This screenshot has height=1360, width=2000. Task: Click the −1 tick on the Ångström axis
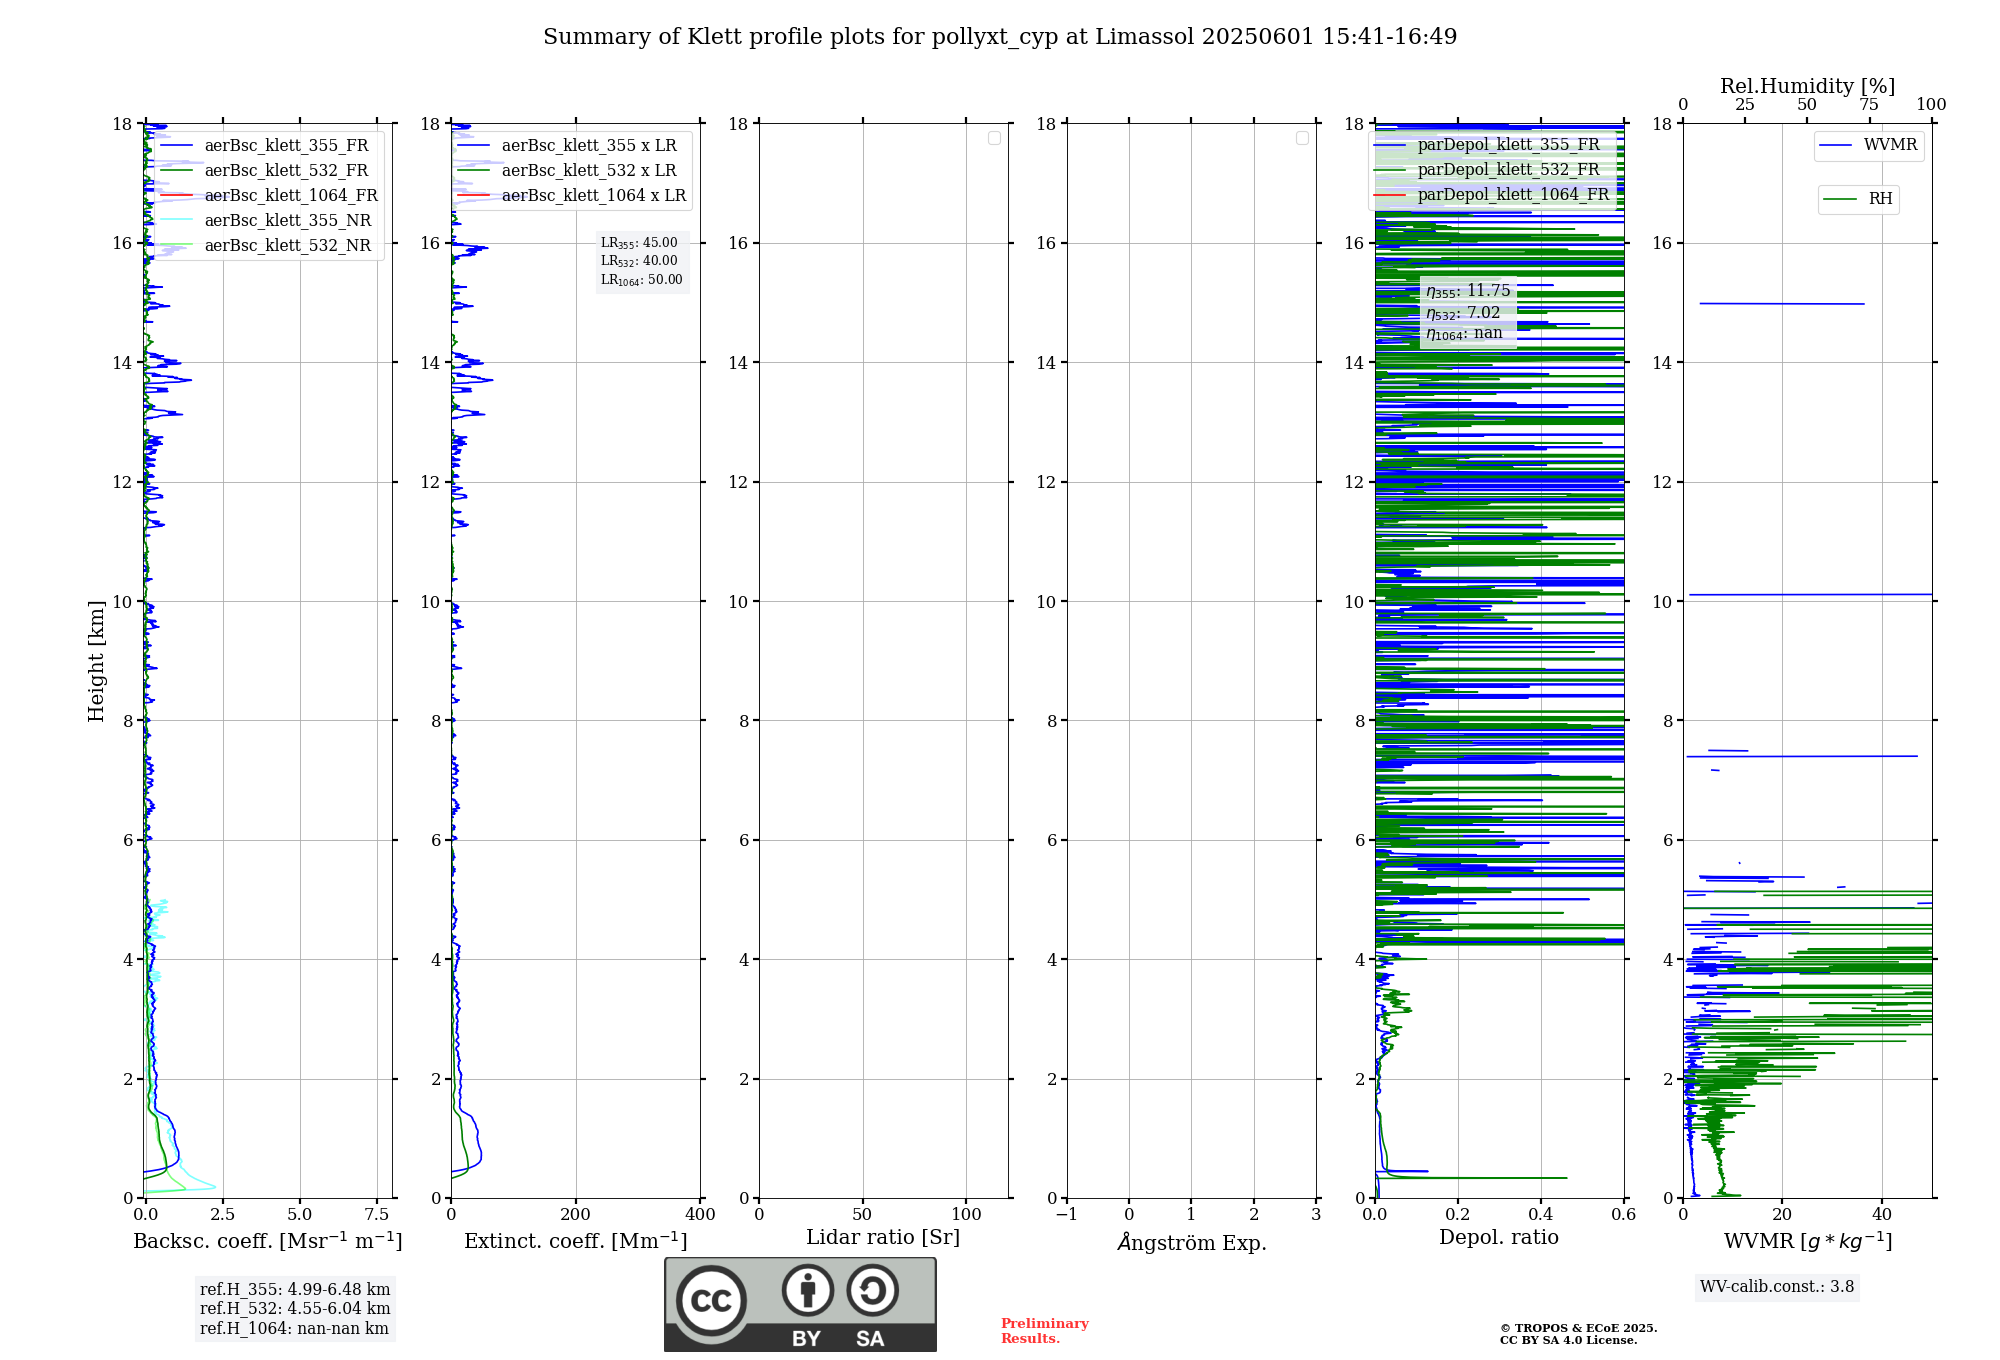[1067, 1215]
